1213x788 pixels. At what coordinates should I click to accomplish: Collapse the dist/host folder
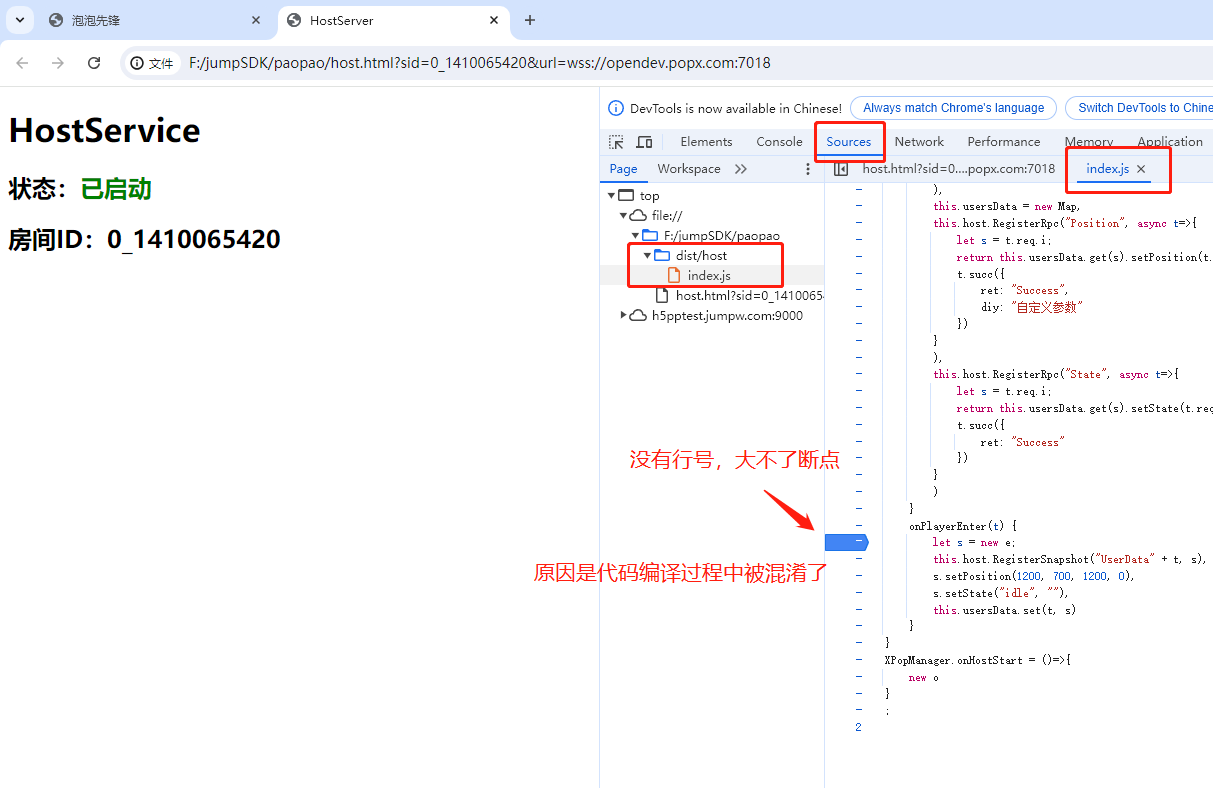647,256
